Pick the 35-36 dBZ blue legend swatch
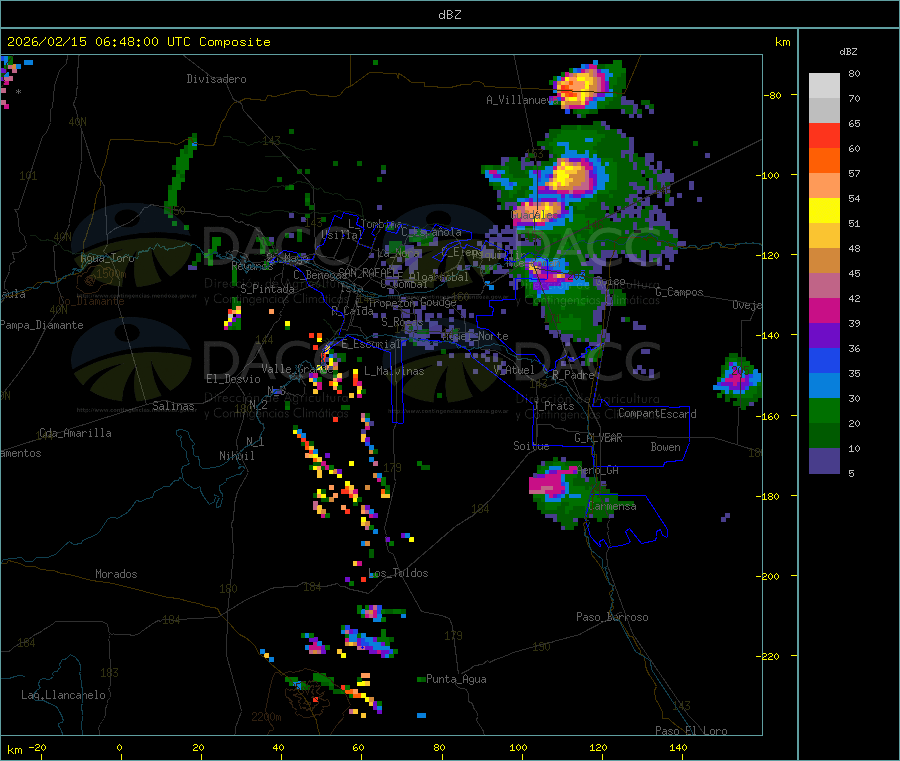The image size is (900, 761). point(824,360)
